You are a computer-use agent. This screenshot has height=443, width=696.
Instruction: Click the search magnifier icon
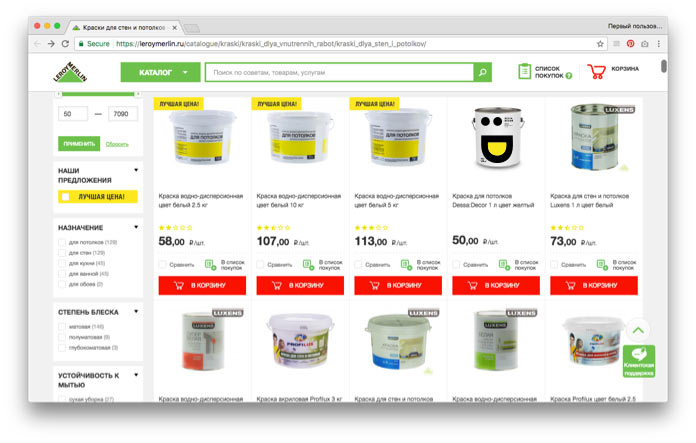pos(482,72)
